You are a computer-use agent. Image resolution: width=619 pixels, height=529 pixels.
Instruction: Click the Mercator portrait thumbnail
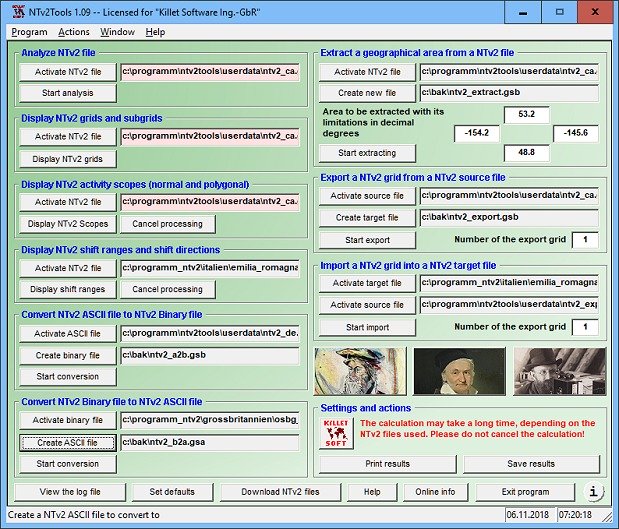[360, 371]
